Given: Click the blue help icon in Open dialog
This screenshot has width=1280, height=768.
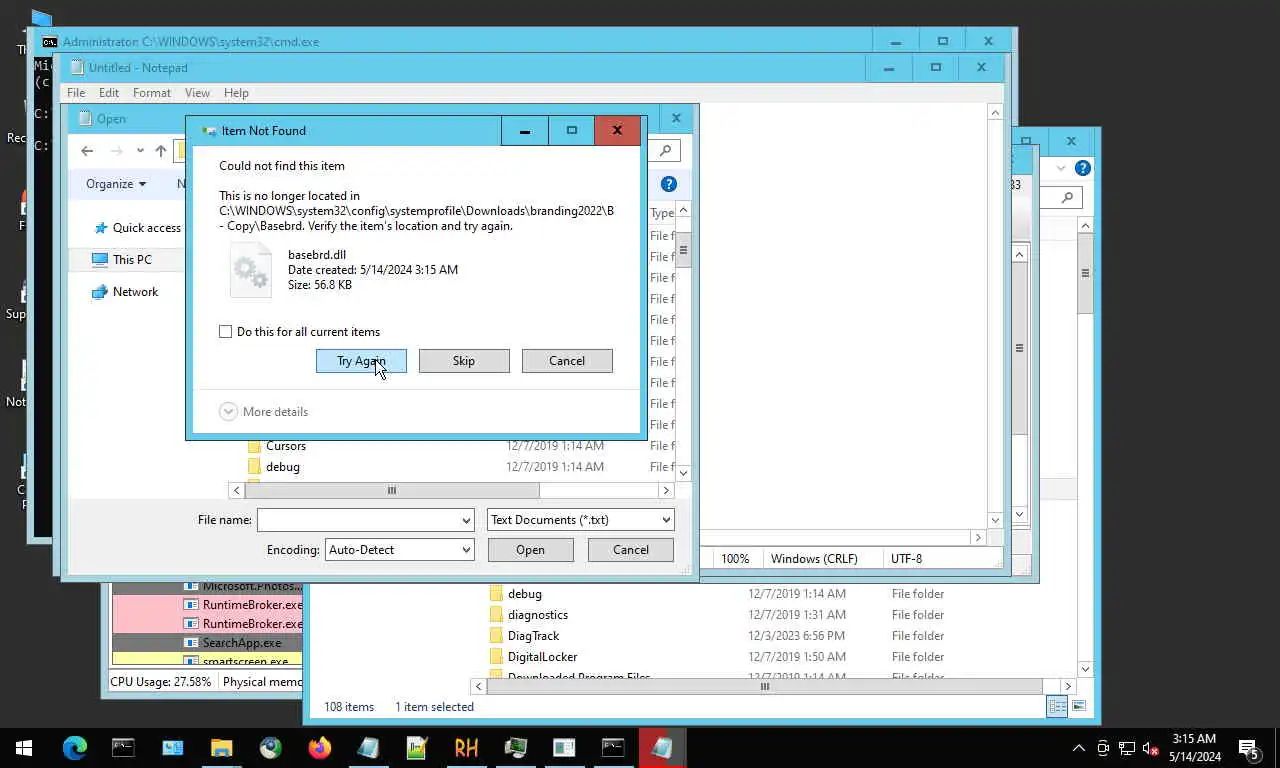Looking at the screenshot, I should (x=669, y=184).
